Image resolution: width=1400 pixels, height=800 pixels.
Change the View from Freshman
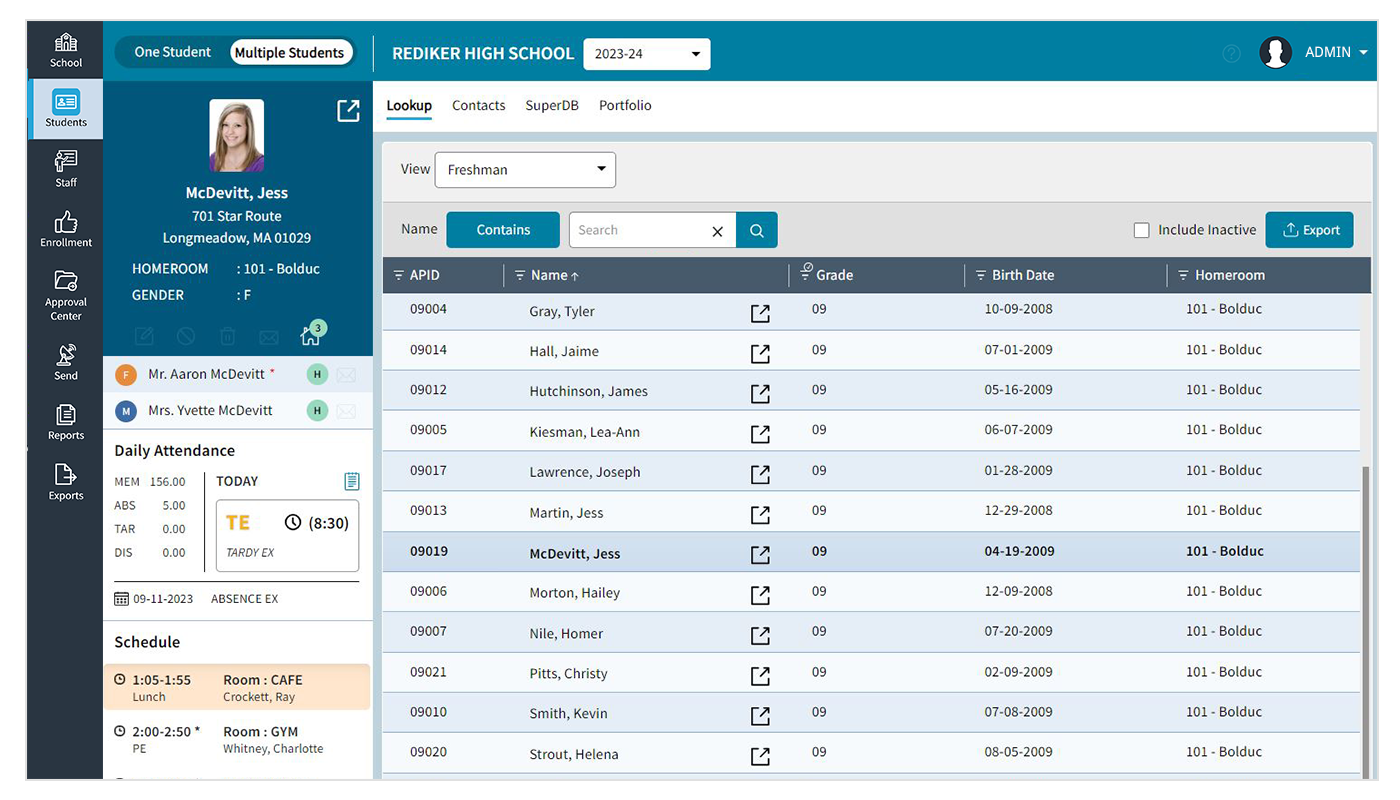pos(525,169)
